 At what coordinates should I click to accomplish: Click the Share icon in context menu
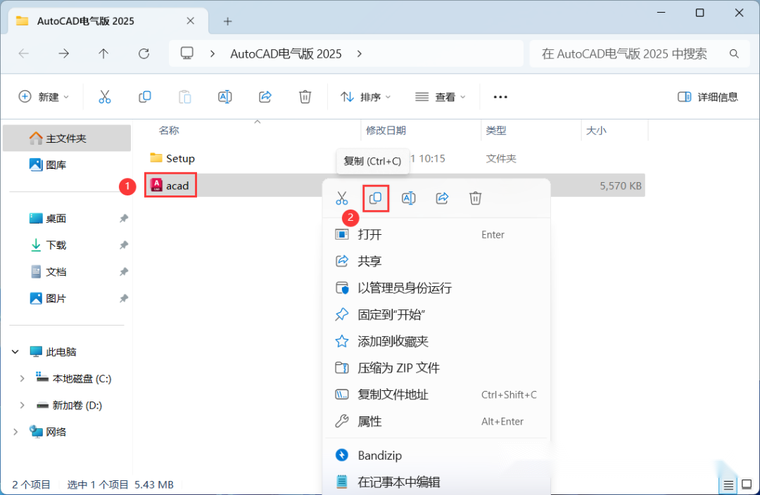tap(442, 198)
